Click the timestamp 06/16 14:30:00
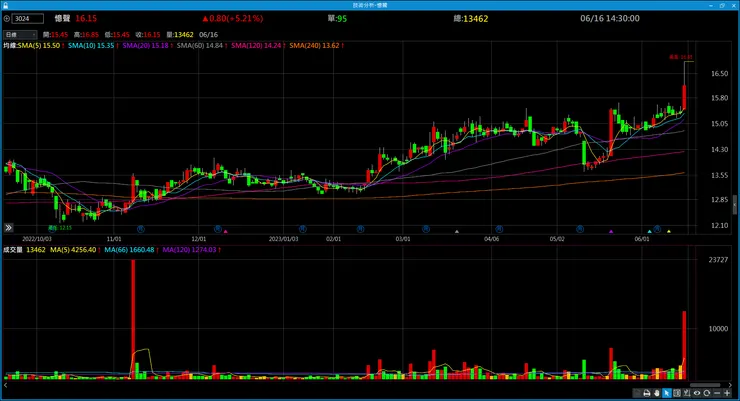 coord(610,18)
